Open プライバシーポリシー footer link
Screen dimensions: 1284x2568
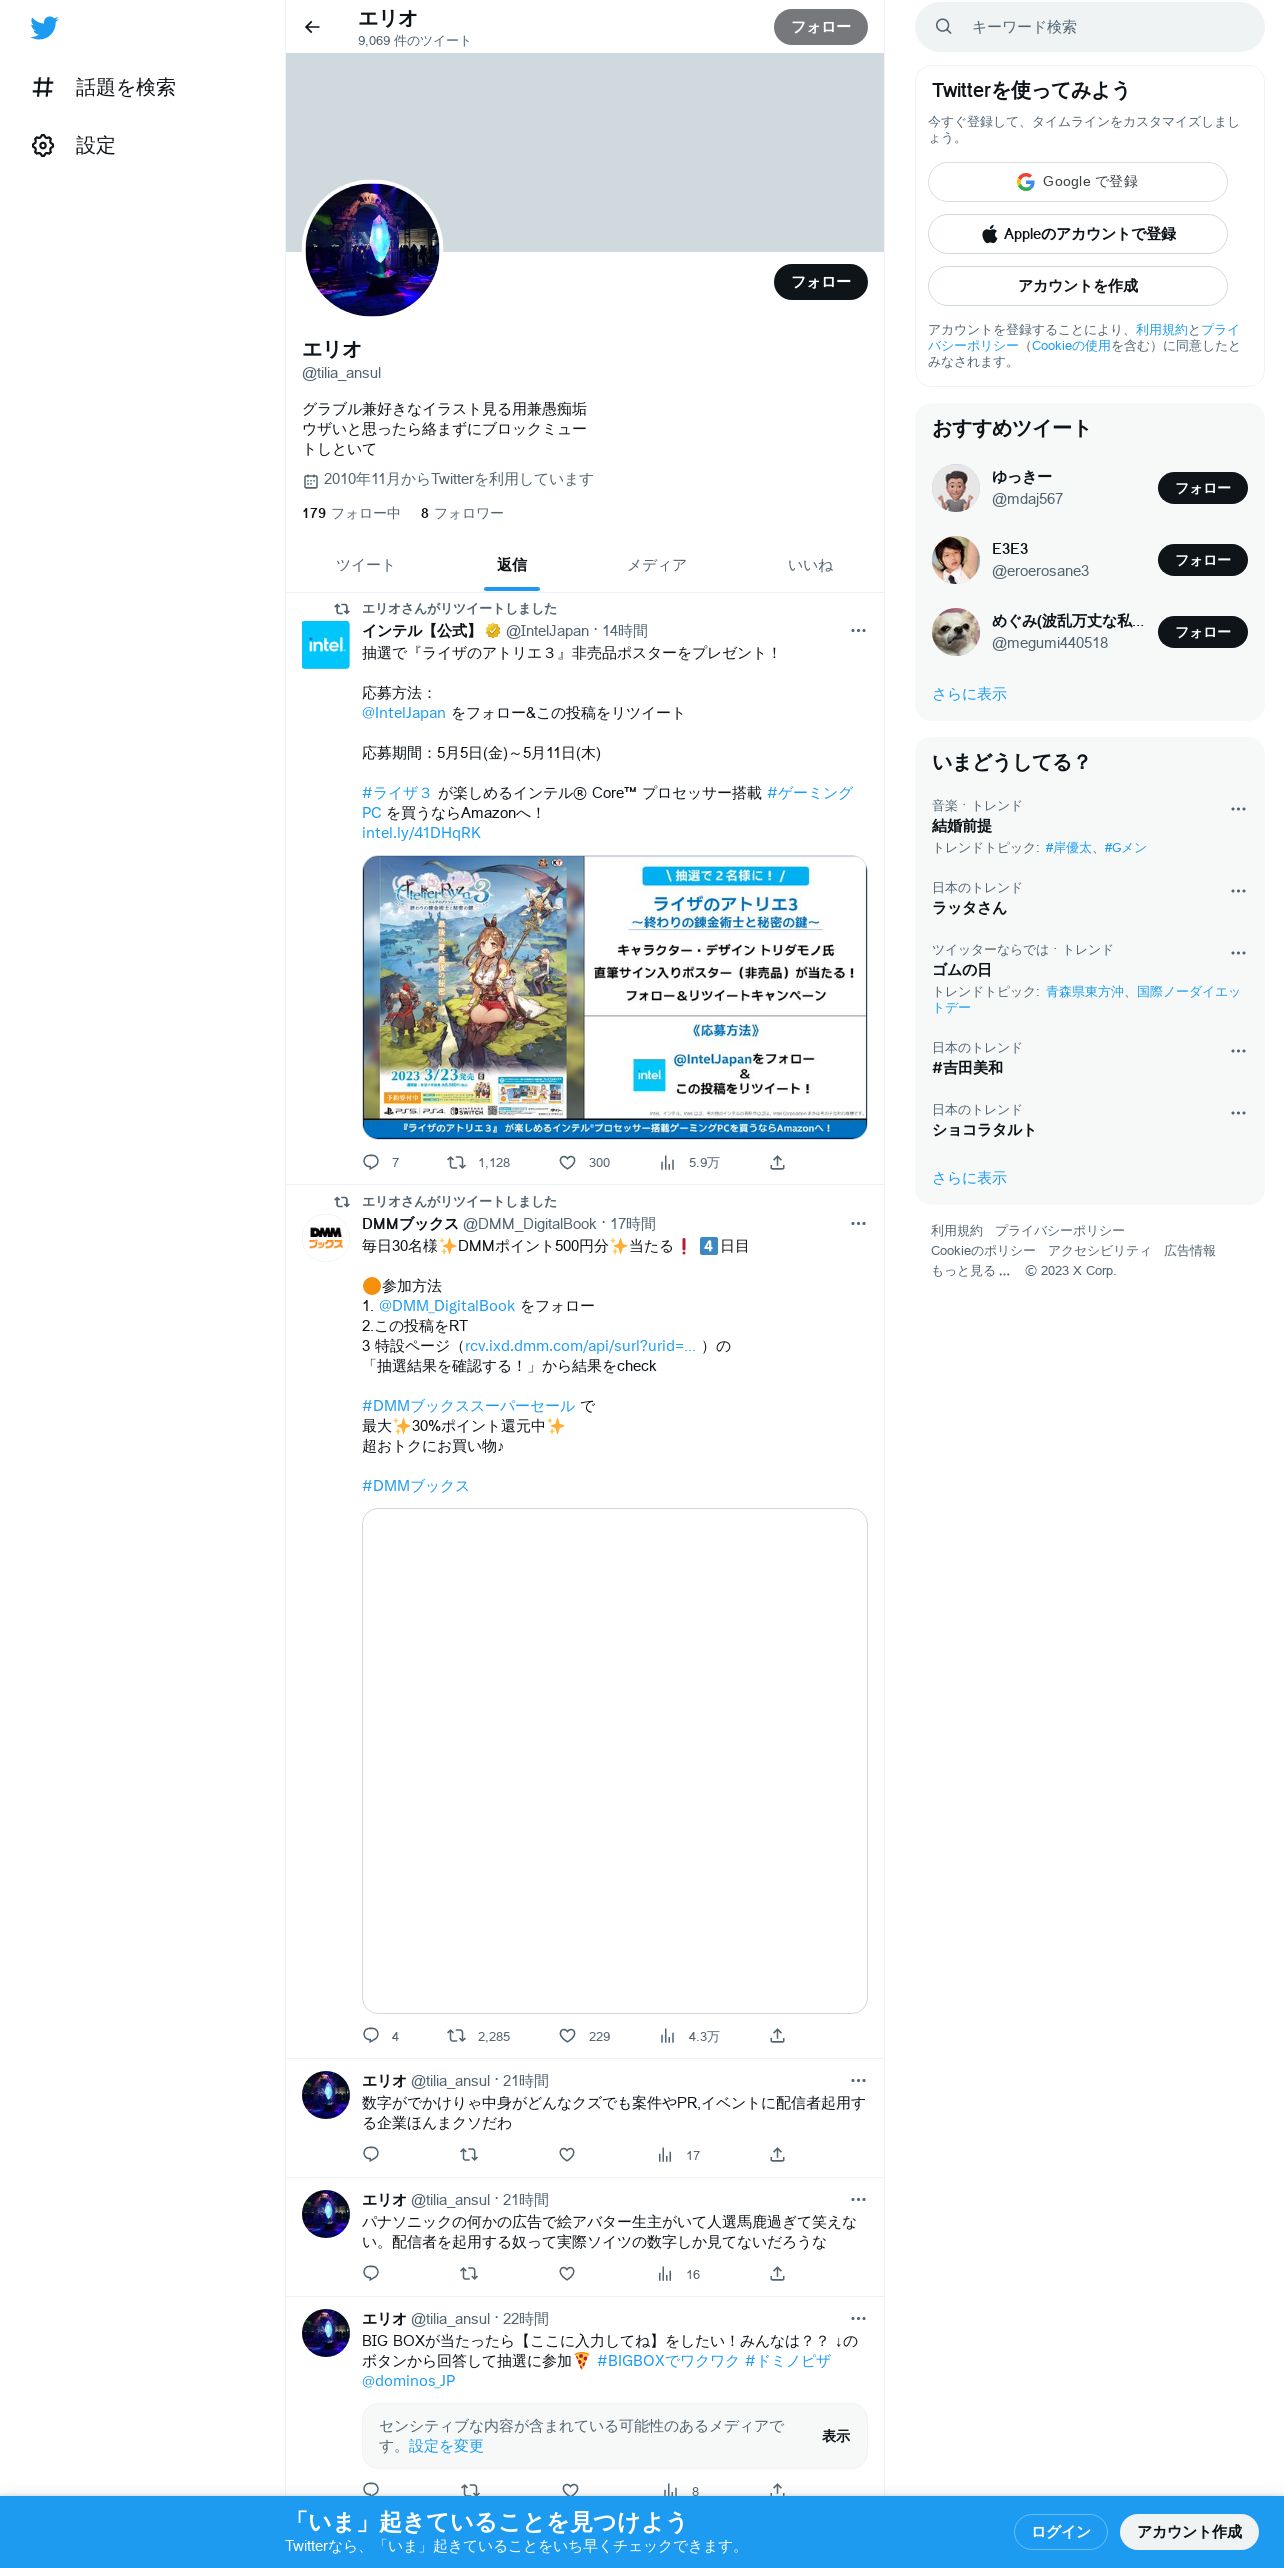(1059, 1230)
